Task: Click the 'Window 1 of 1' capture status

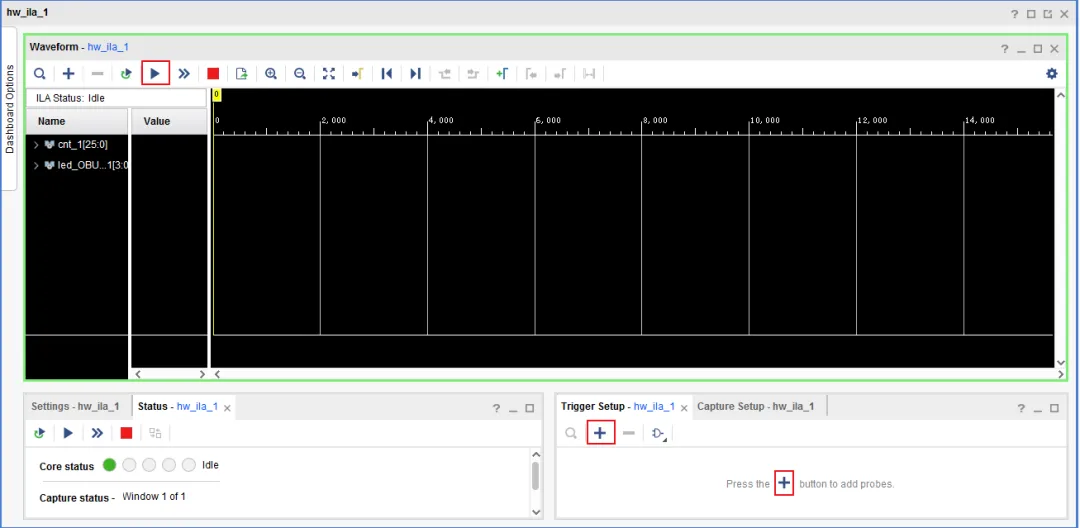Action: tap(154, 496)
